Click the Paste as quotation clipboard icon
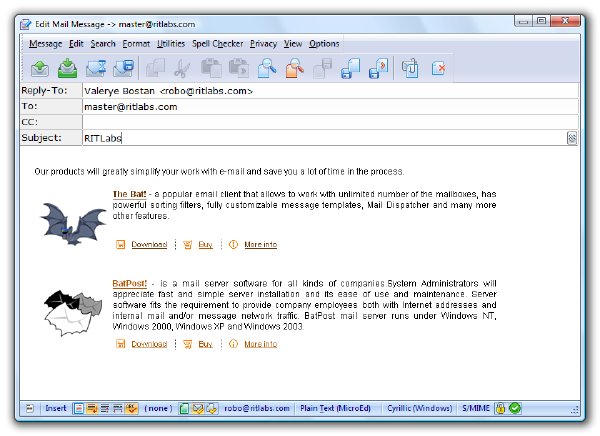600x436 pixels. click(239, 68)
